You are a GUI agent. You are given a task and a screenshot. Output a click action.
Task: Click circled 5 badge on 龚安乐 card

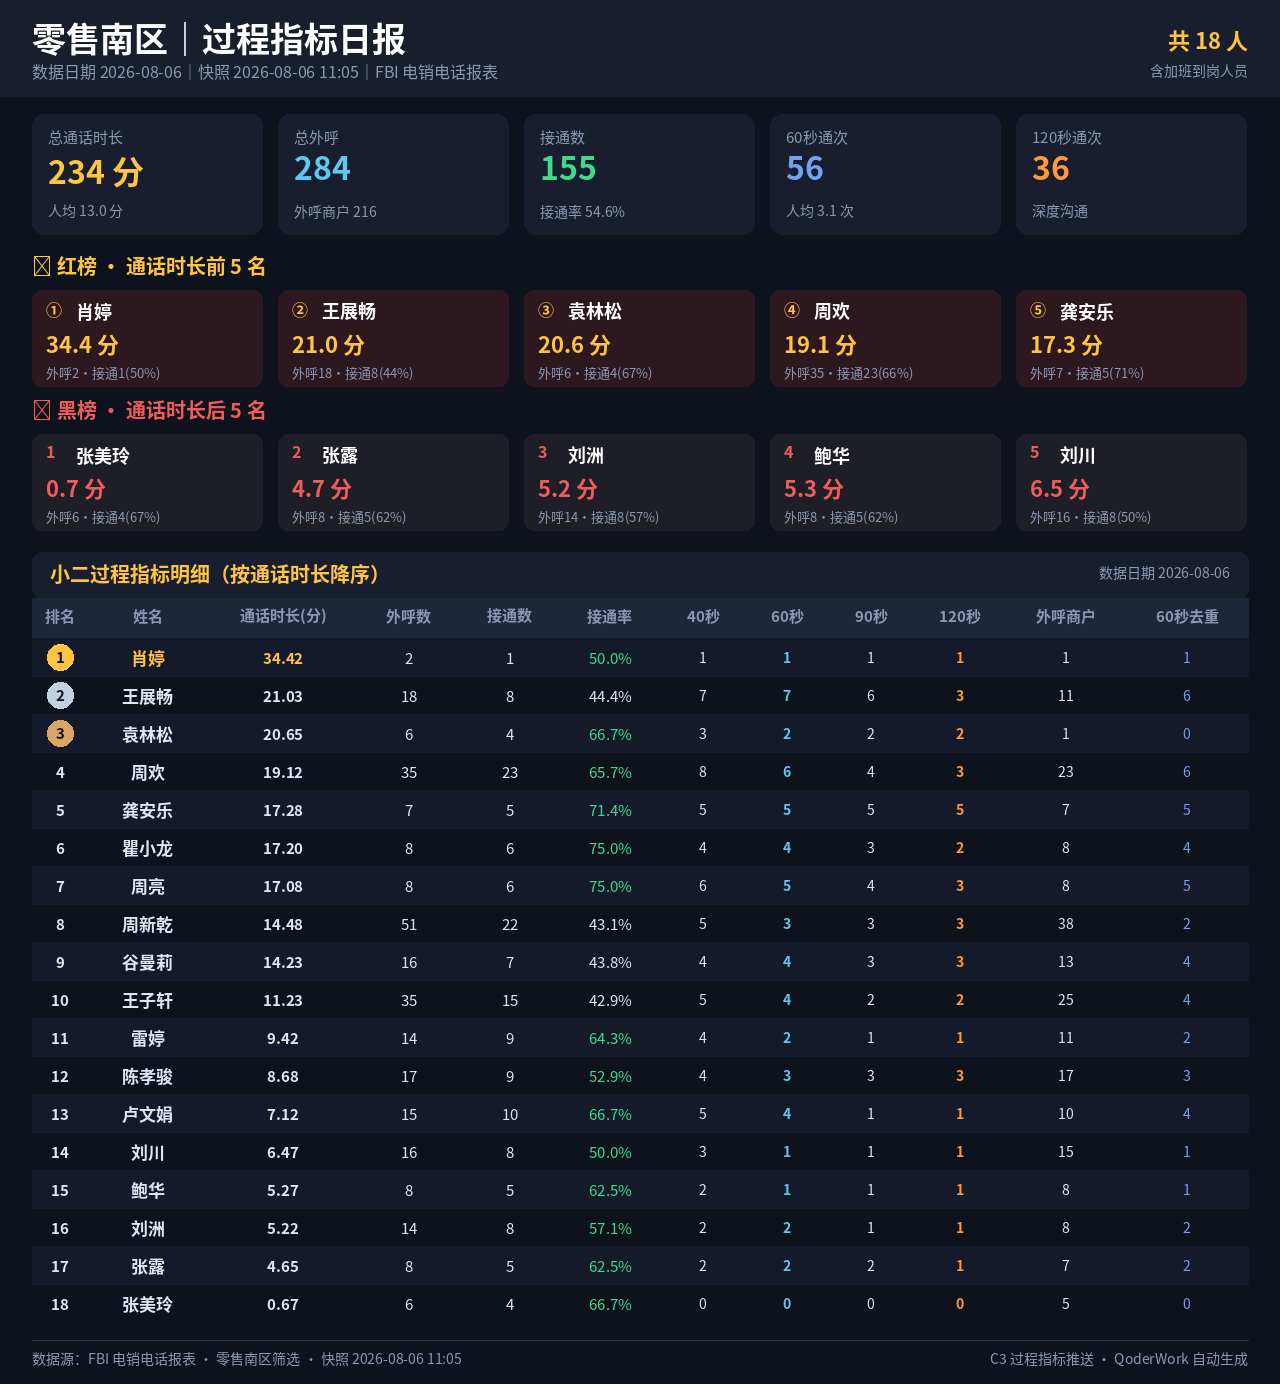point(1038,310)
